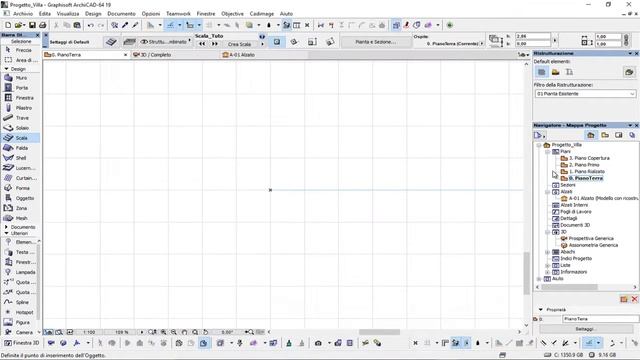
Task: Collapse the Piani tree node
Action: (547, 151)
